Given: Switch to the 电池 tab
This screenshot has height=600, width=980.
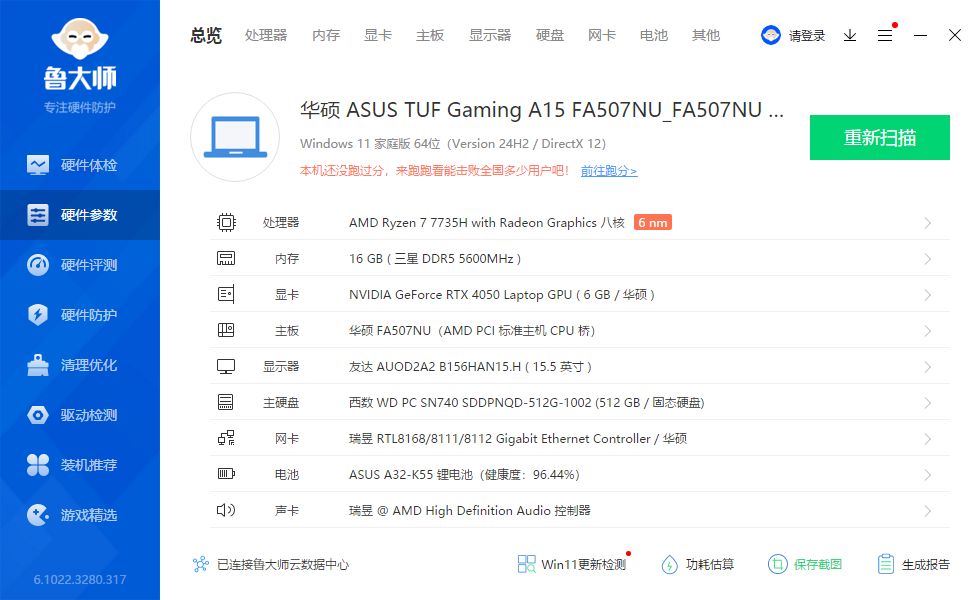Looking at the screenshot, I should click(654, 35).
